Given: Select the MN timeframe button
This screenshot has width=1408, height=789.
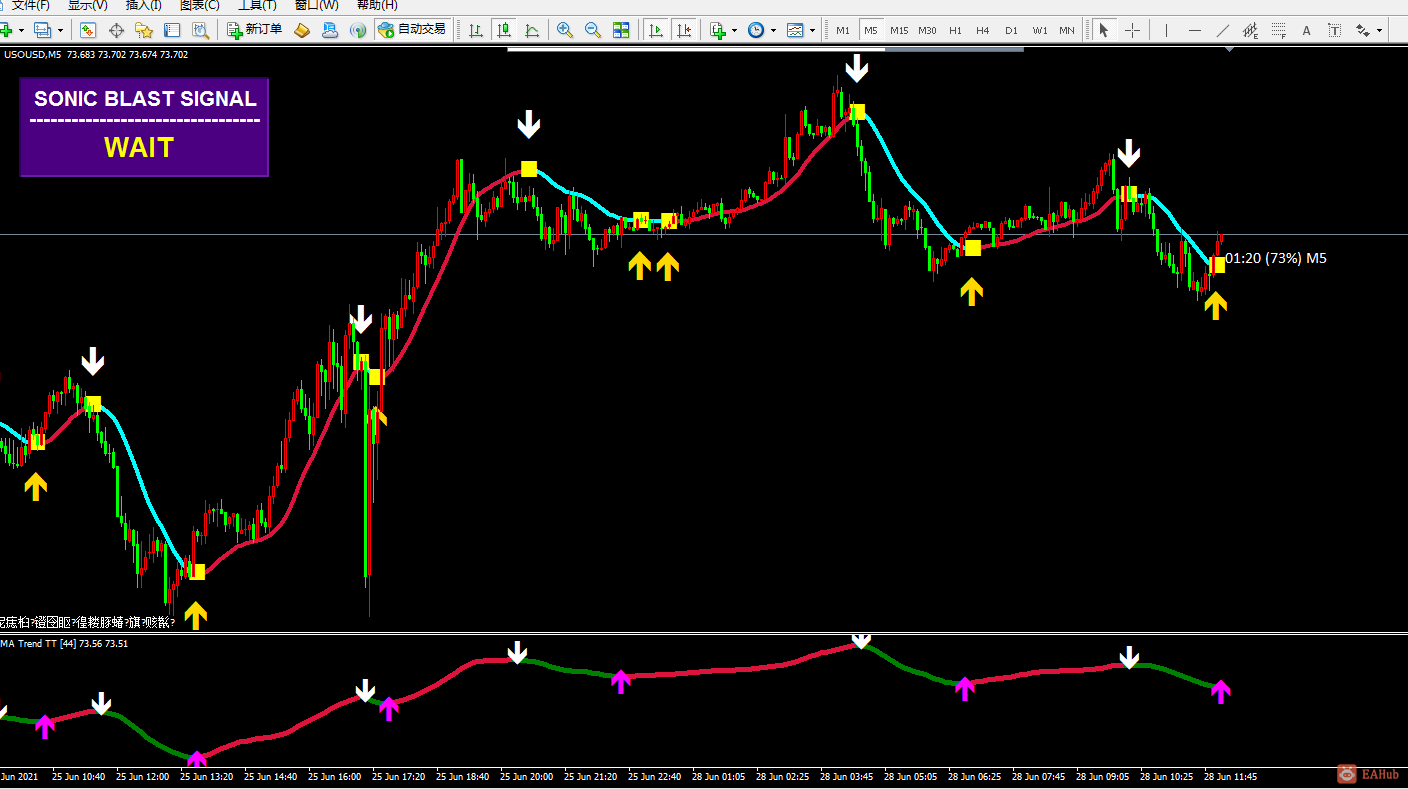Looking at the screenshot, I should point(1067,30).
